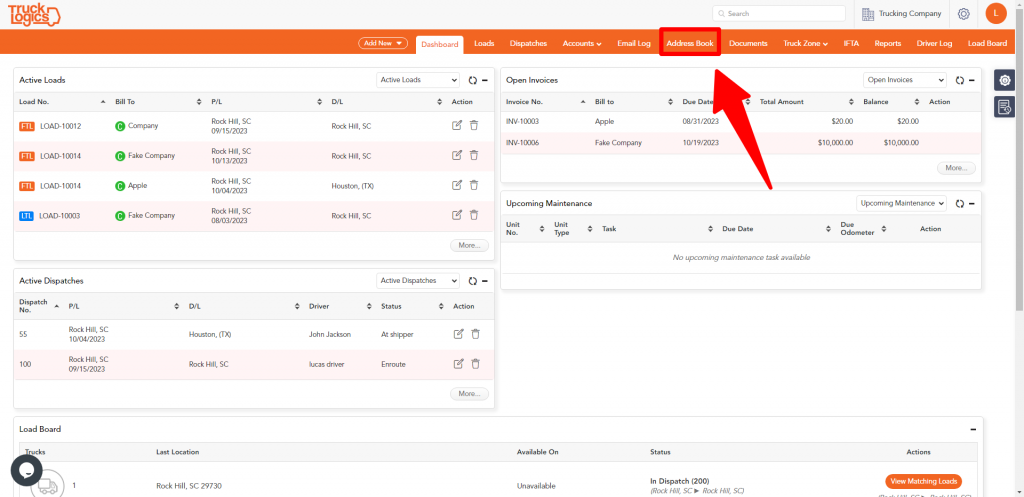The width and height of the screenshot is (1024, 497).
Task: Open the Add New dropdown
Action: [x=383, y=43]
